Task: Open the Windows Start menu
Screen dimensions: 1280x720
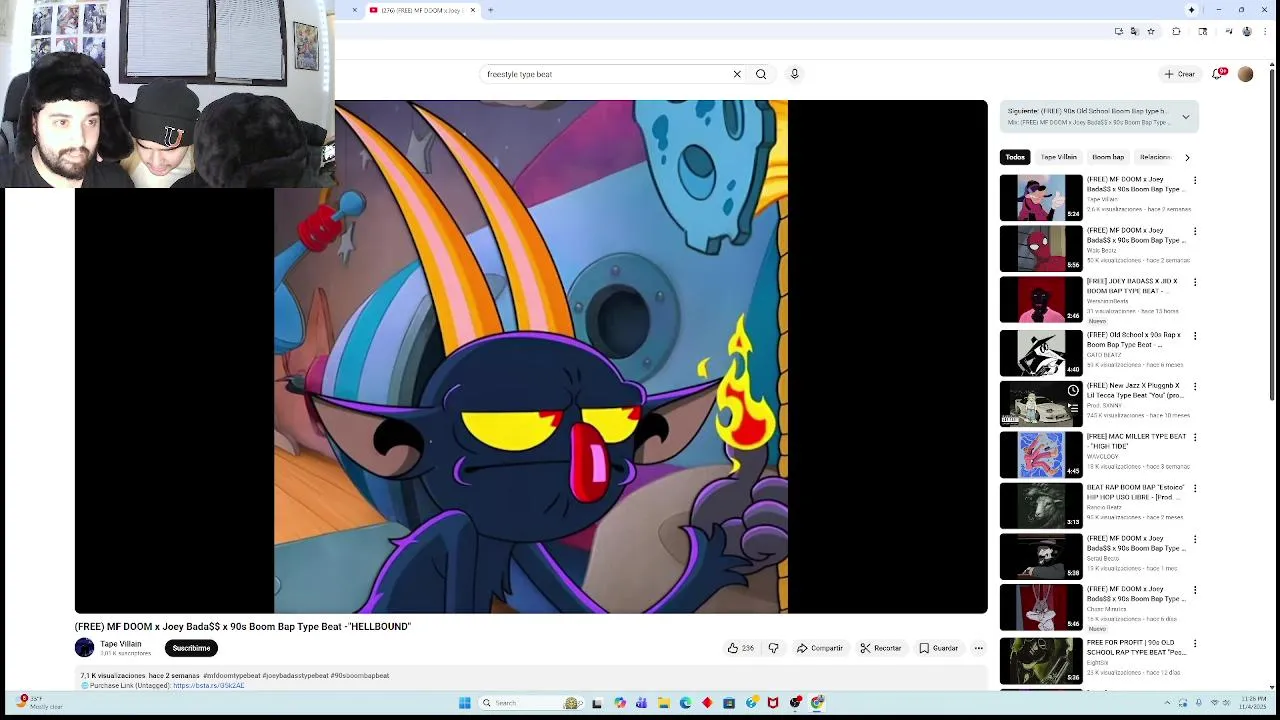Action: point(465,703)
